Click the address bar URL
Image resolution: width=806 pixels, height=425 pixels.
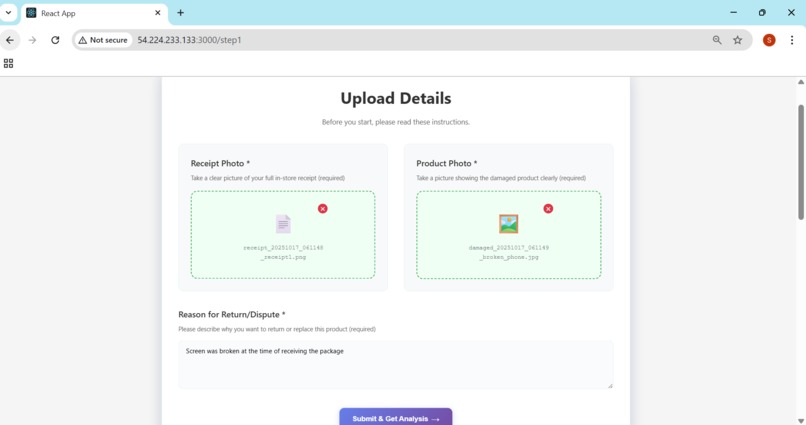[189, 40]
